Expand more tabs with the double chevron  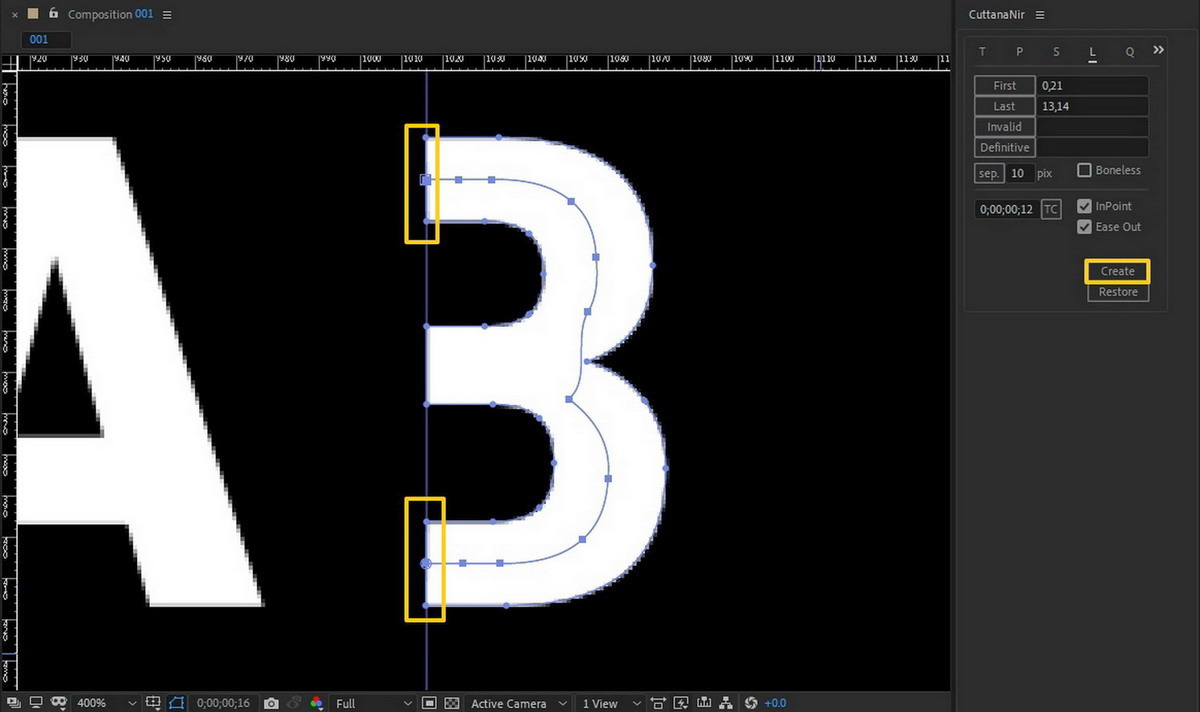tap(1158, 50)
